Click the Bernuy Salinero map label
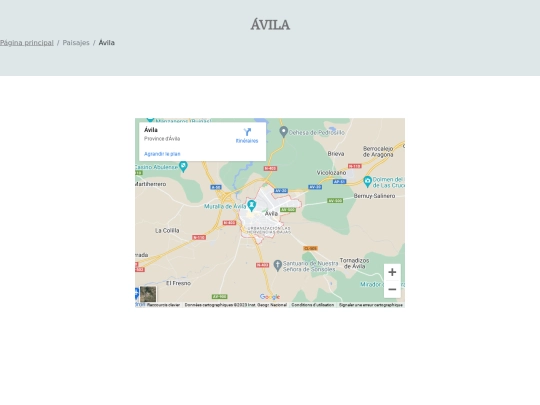The image size is (540, 405). [374, 196]
